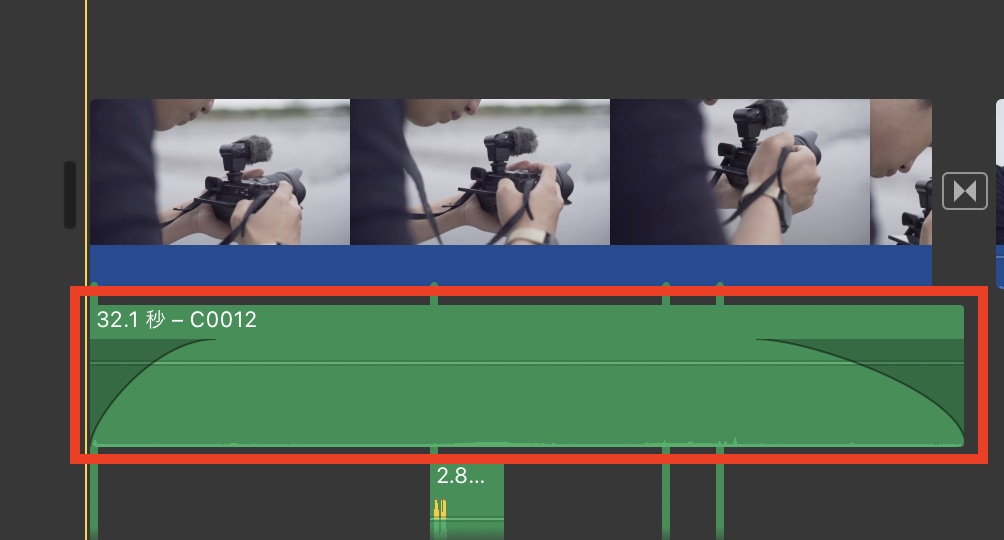Select the second video frame thumbnail
This screenshot has height=540, width=1004.
[480, 172]
